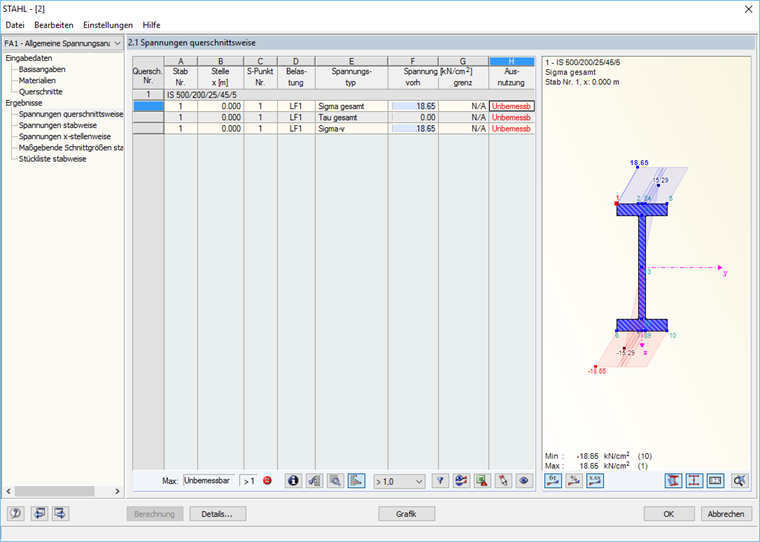
Task: Toggle the colored relation scales icon below the table
Action: 356,481
